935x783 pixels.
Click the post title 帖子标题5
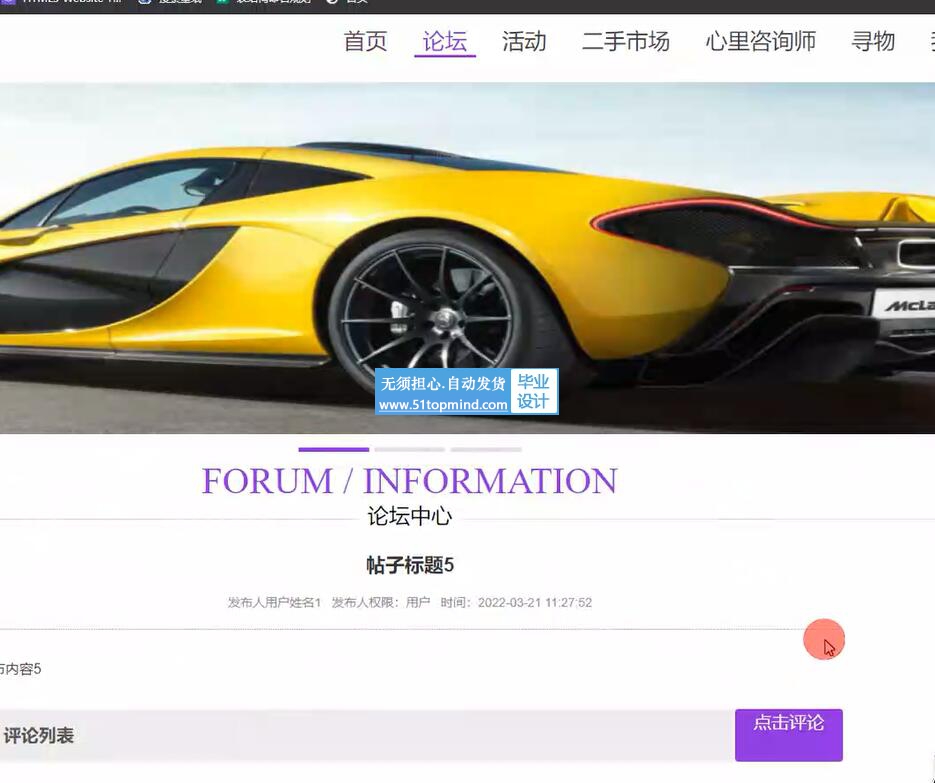pos(410,565)
